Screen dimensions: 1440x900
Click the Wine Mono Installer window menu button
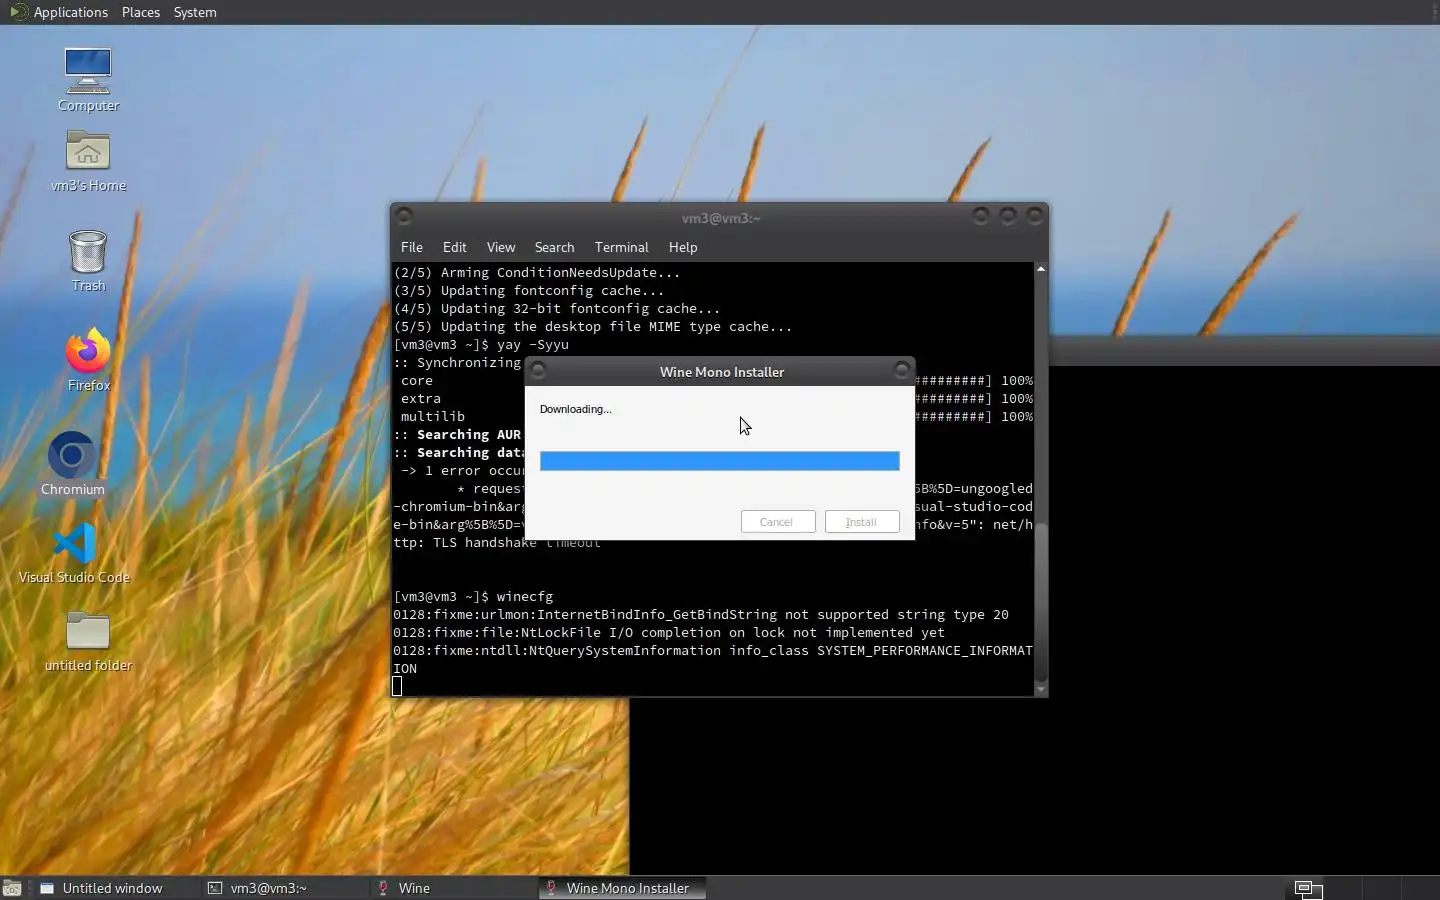click(538, 371)
